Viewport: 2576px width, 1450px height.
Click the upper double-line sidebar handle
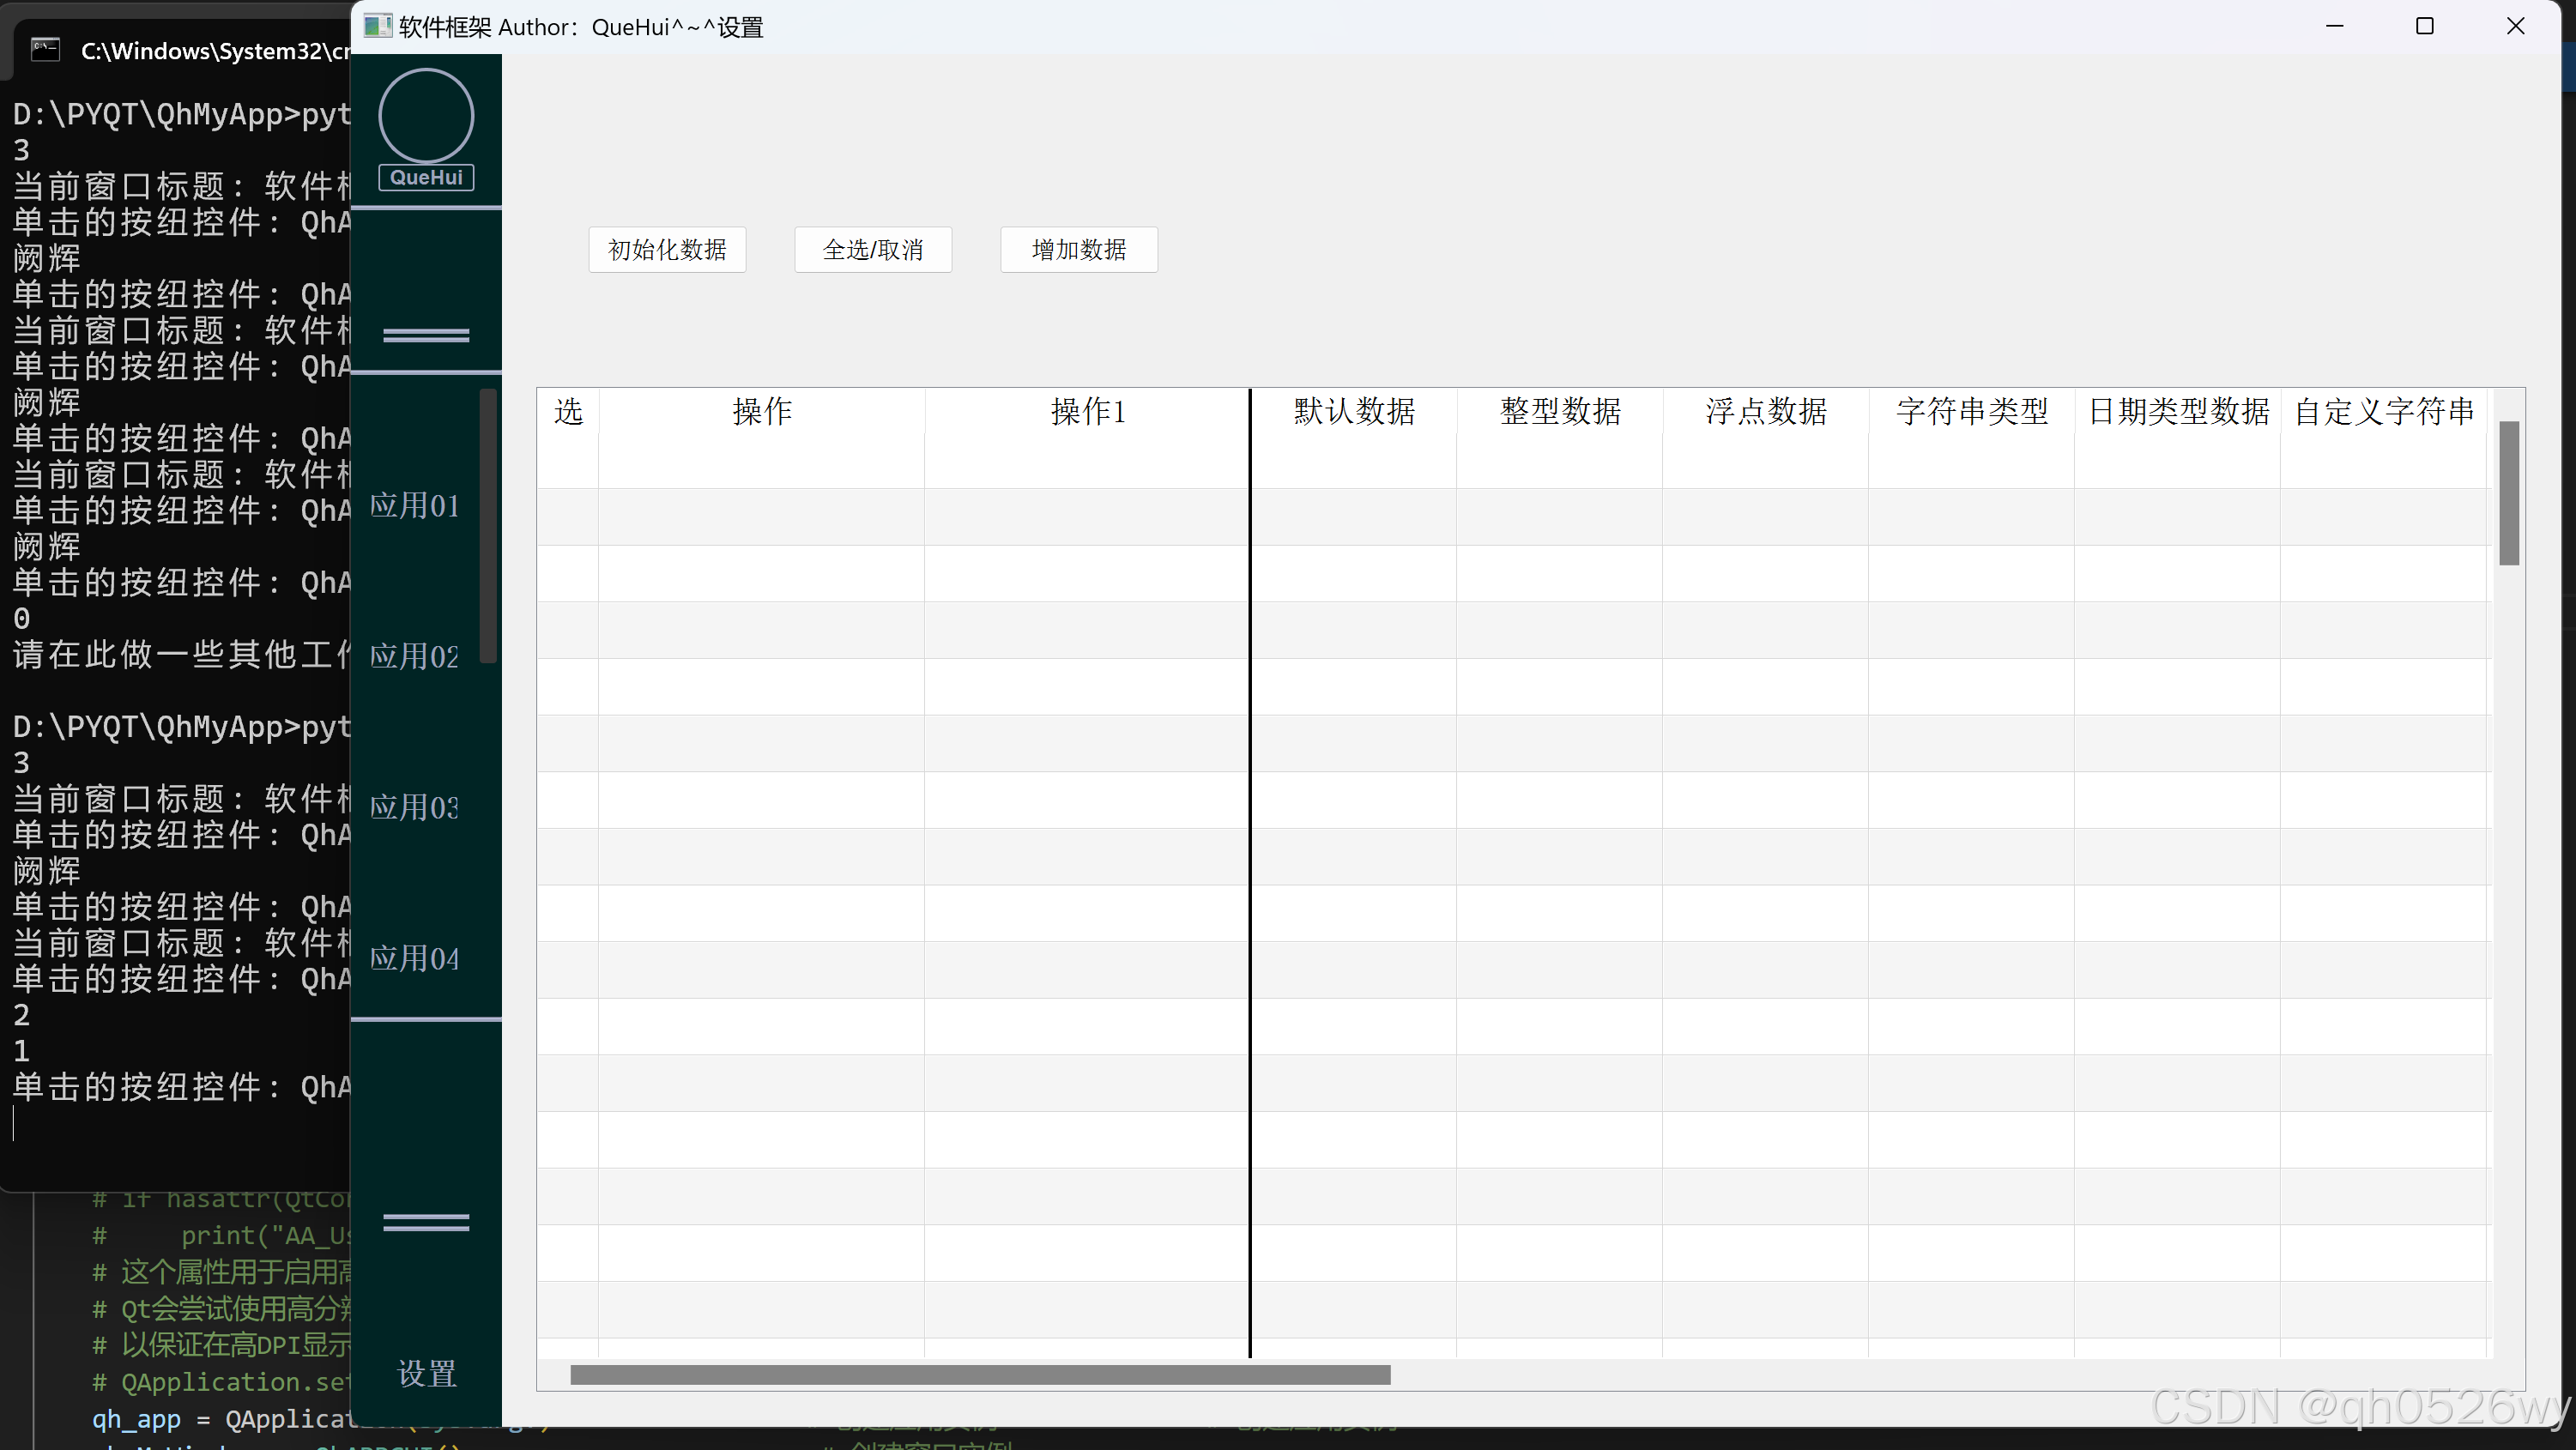click(x=426, y=335)
